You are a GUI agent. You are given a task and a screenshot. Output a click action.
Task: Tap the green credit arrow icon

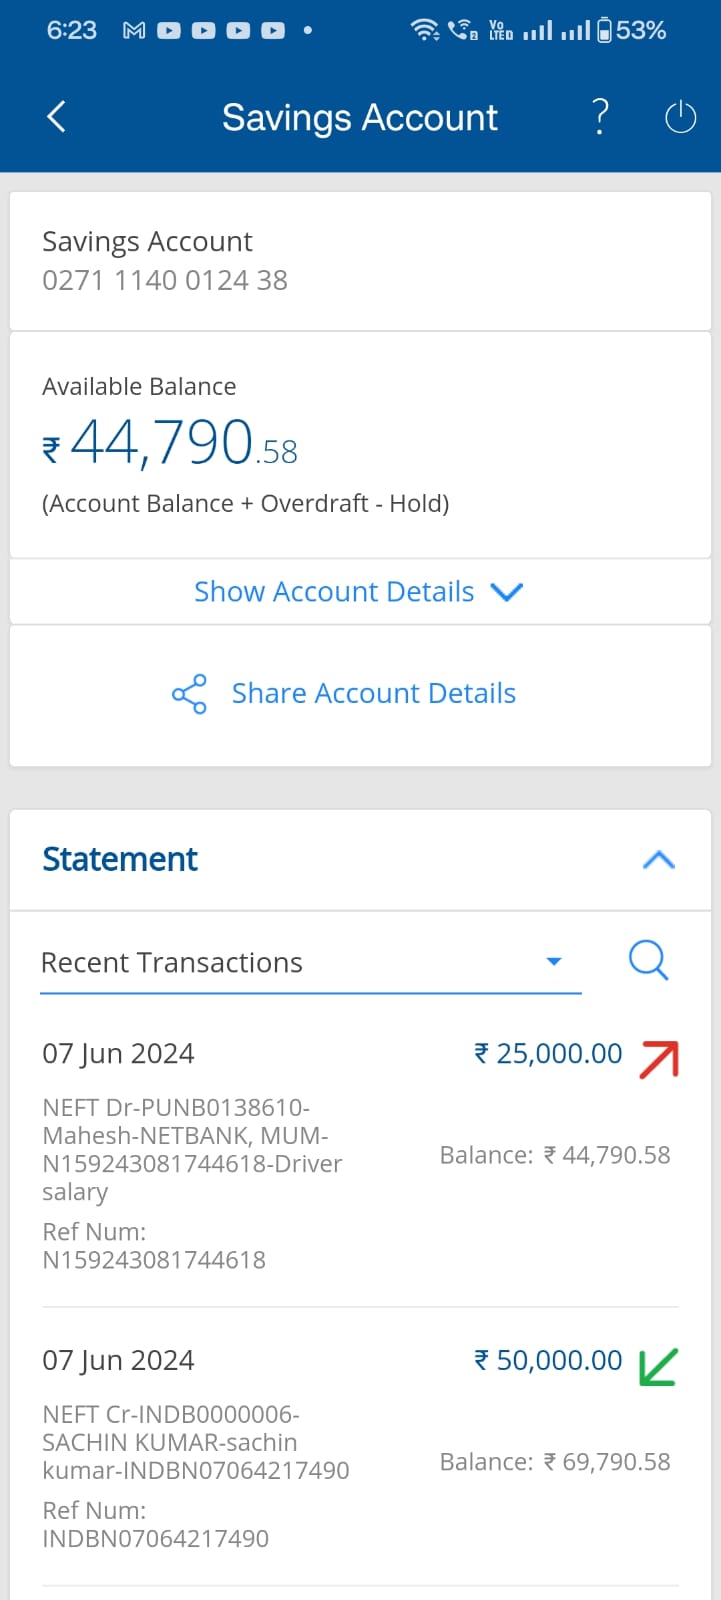[658, 1366]
